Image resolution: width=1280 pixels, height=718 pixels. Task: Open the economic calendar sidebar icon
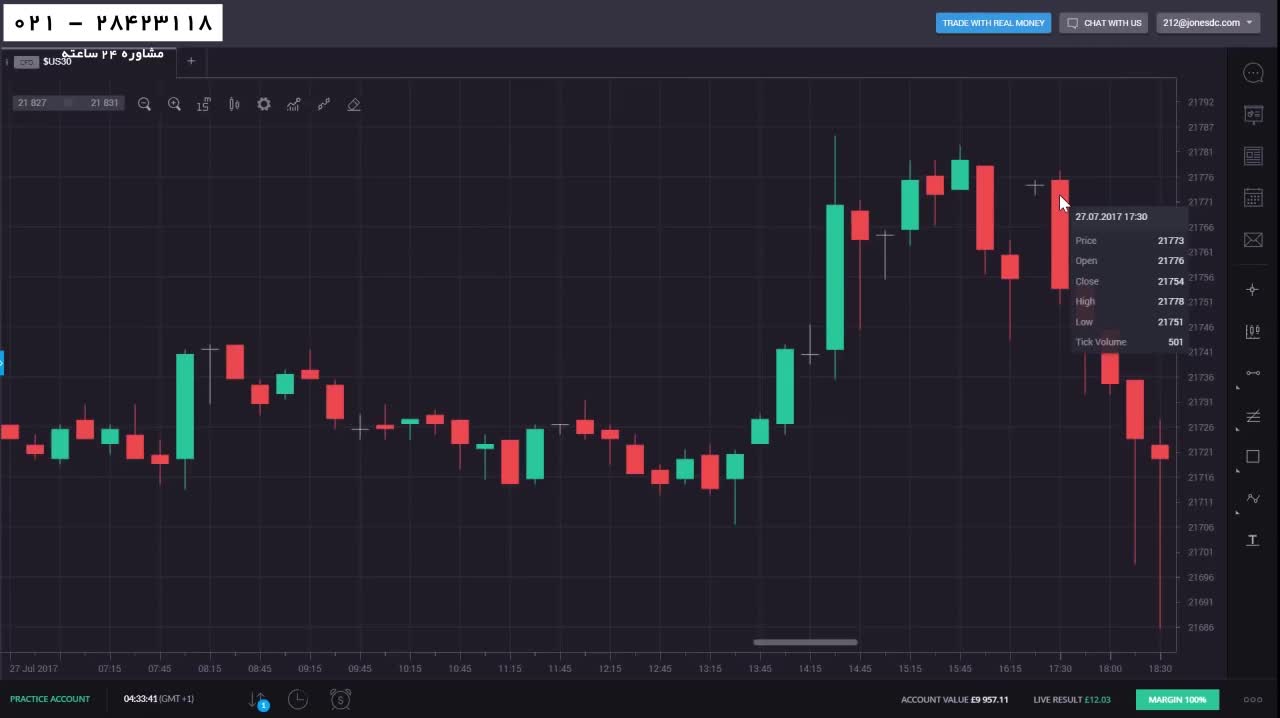coord(1253,197)
